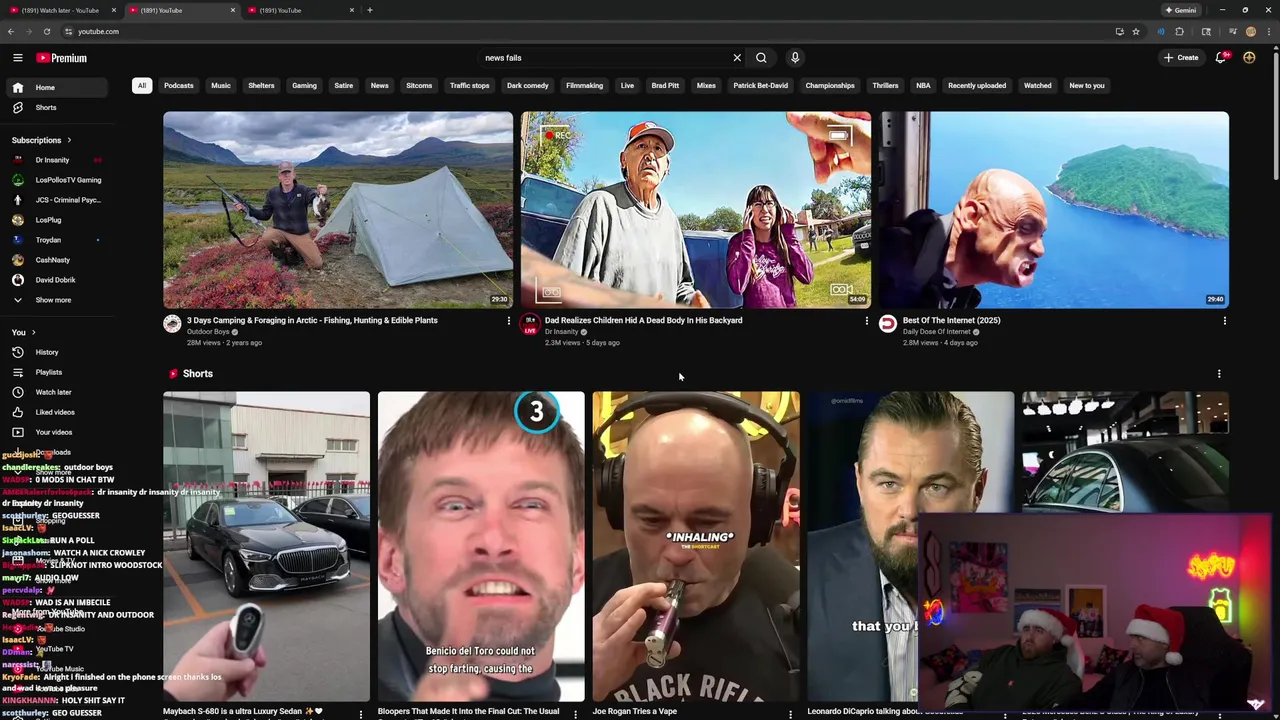The height and width of the screenshot is (720, 1280).
Task: Open the account avatar menu
Action: (x=1249, y=58)
